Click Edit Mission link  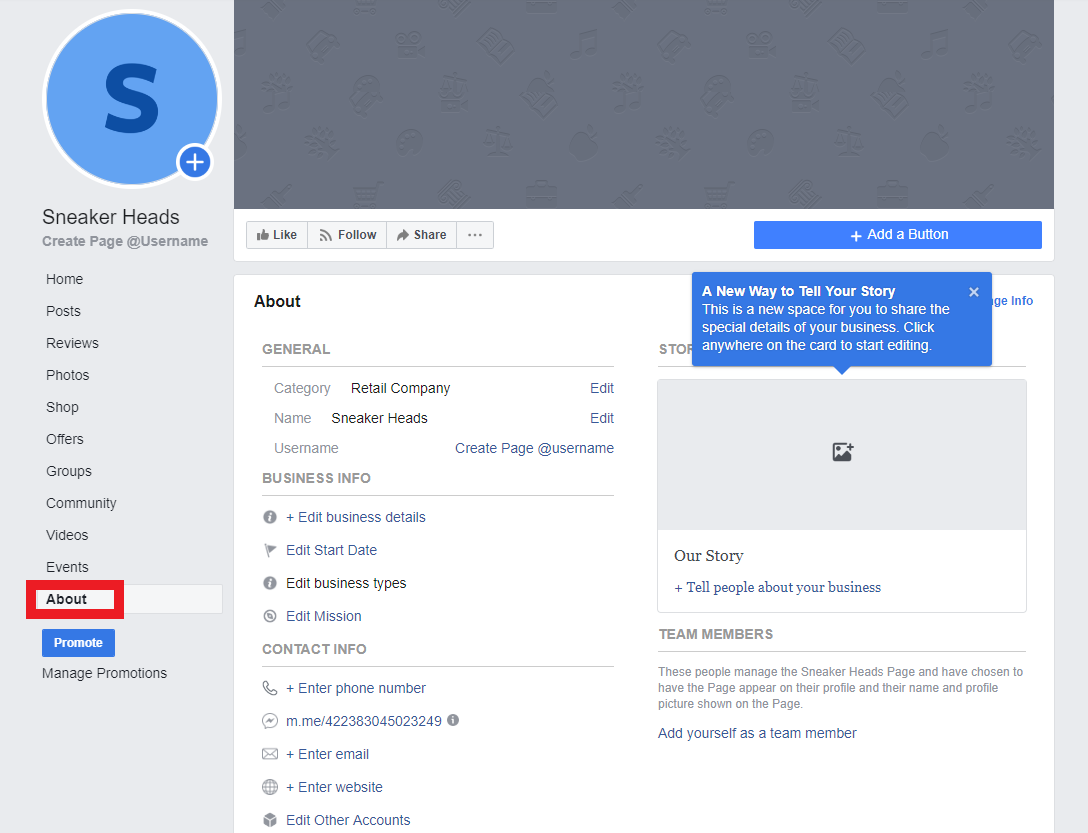[324, 616]
